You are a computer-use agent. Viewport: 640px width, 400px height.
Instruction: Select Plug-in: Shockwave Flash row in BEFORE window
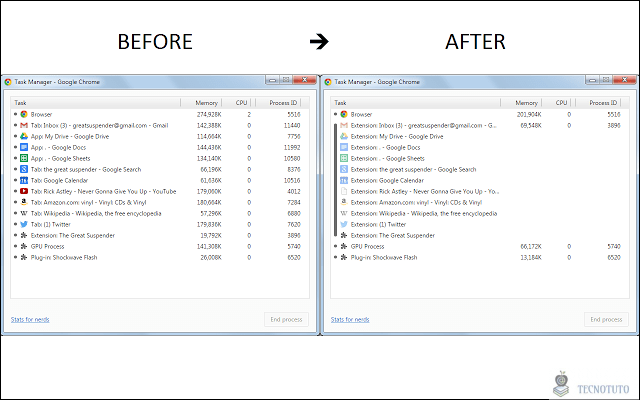(160, 258)
